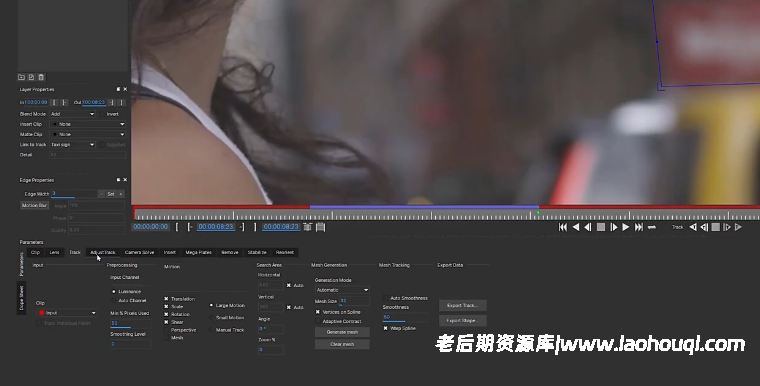Go to the last frame

pyautogui.click(x=639, y=227)
